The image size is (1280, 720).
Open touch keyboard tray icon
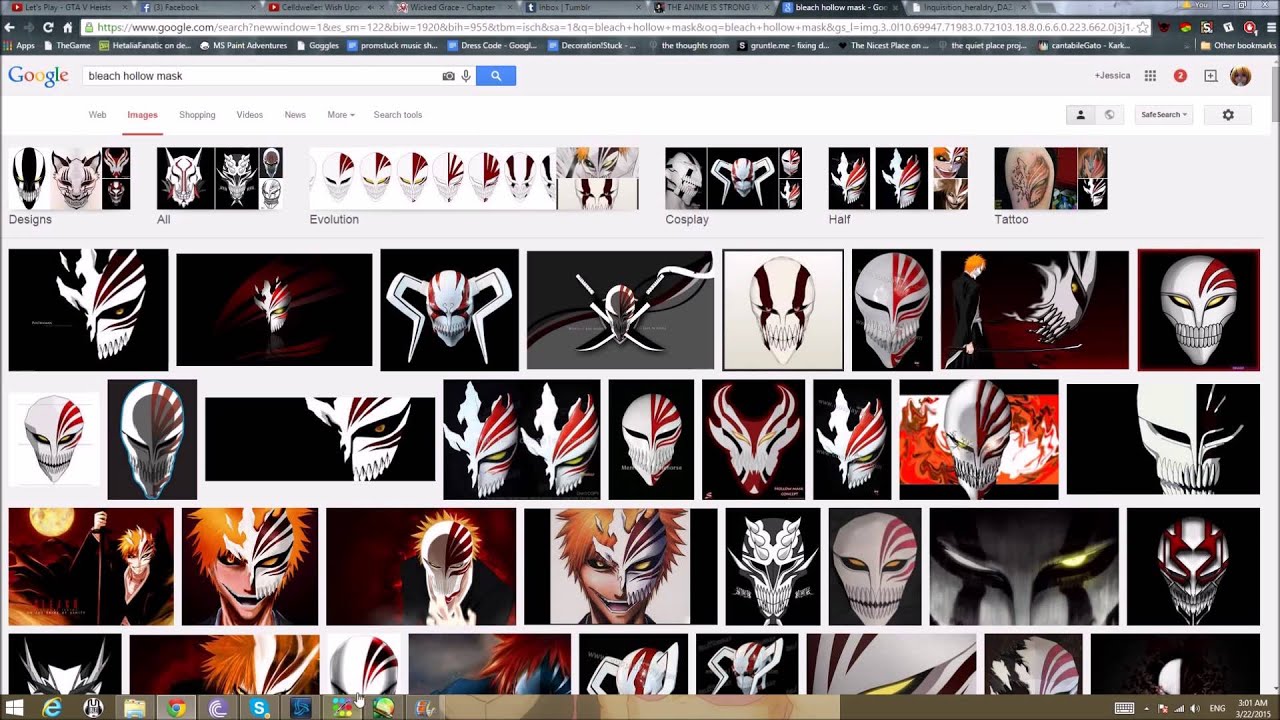[x=1124, y=708]
